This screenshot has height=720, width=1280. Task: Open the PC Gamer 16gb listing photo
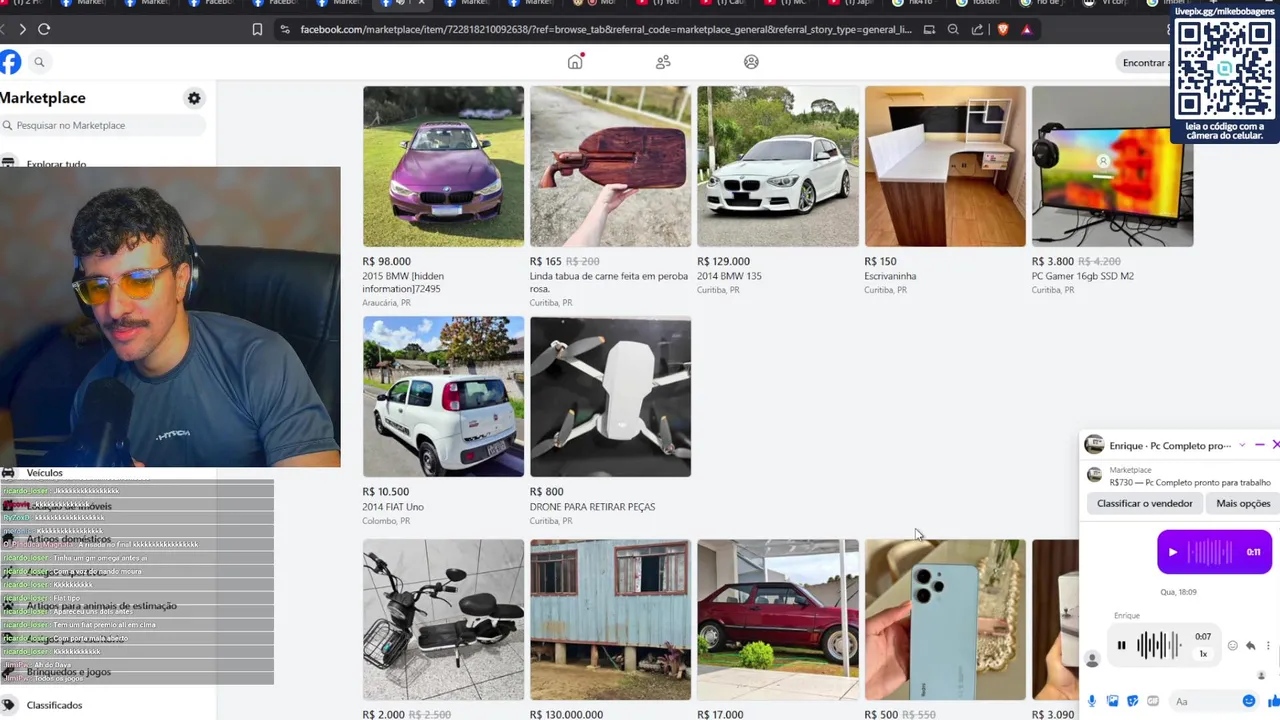pos(1112,166)
